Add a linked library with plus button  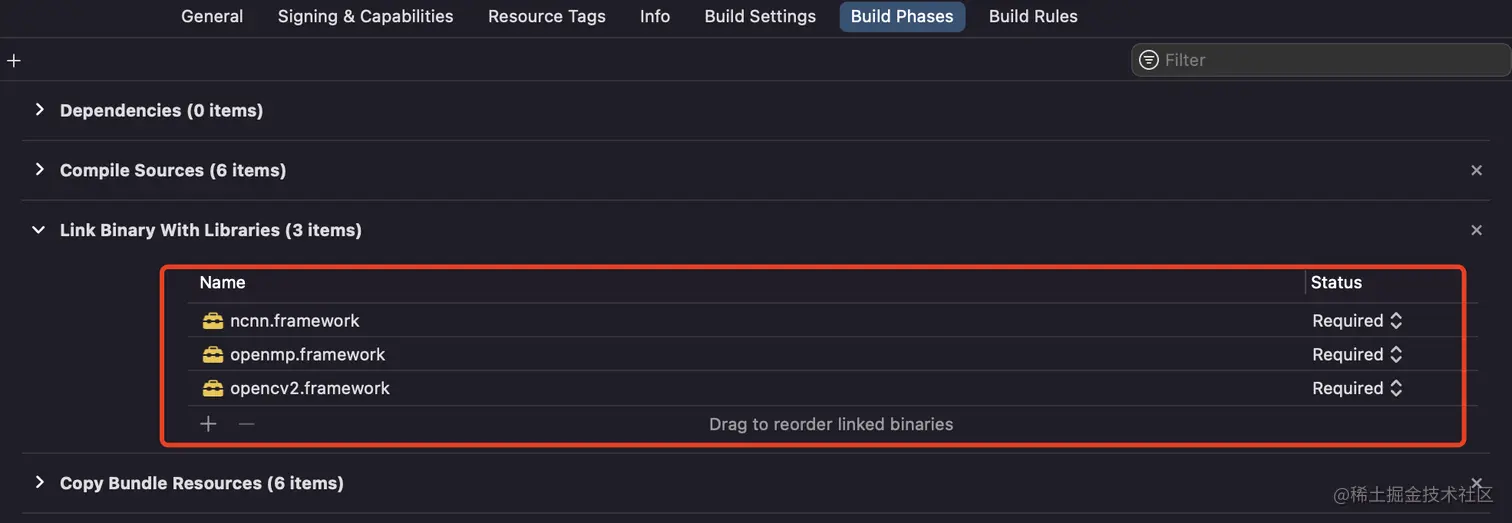(208, 424)
